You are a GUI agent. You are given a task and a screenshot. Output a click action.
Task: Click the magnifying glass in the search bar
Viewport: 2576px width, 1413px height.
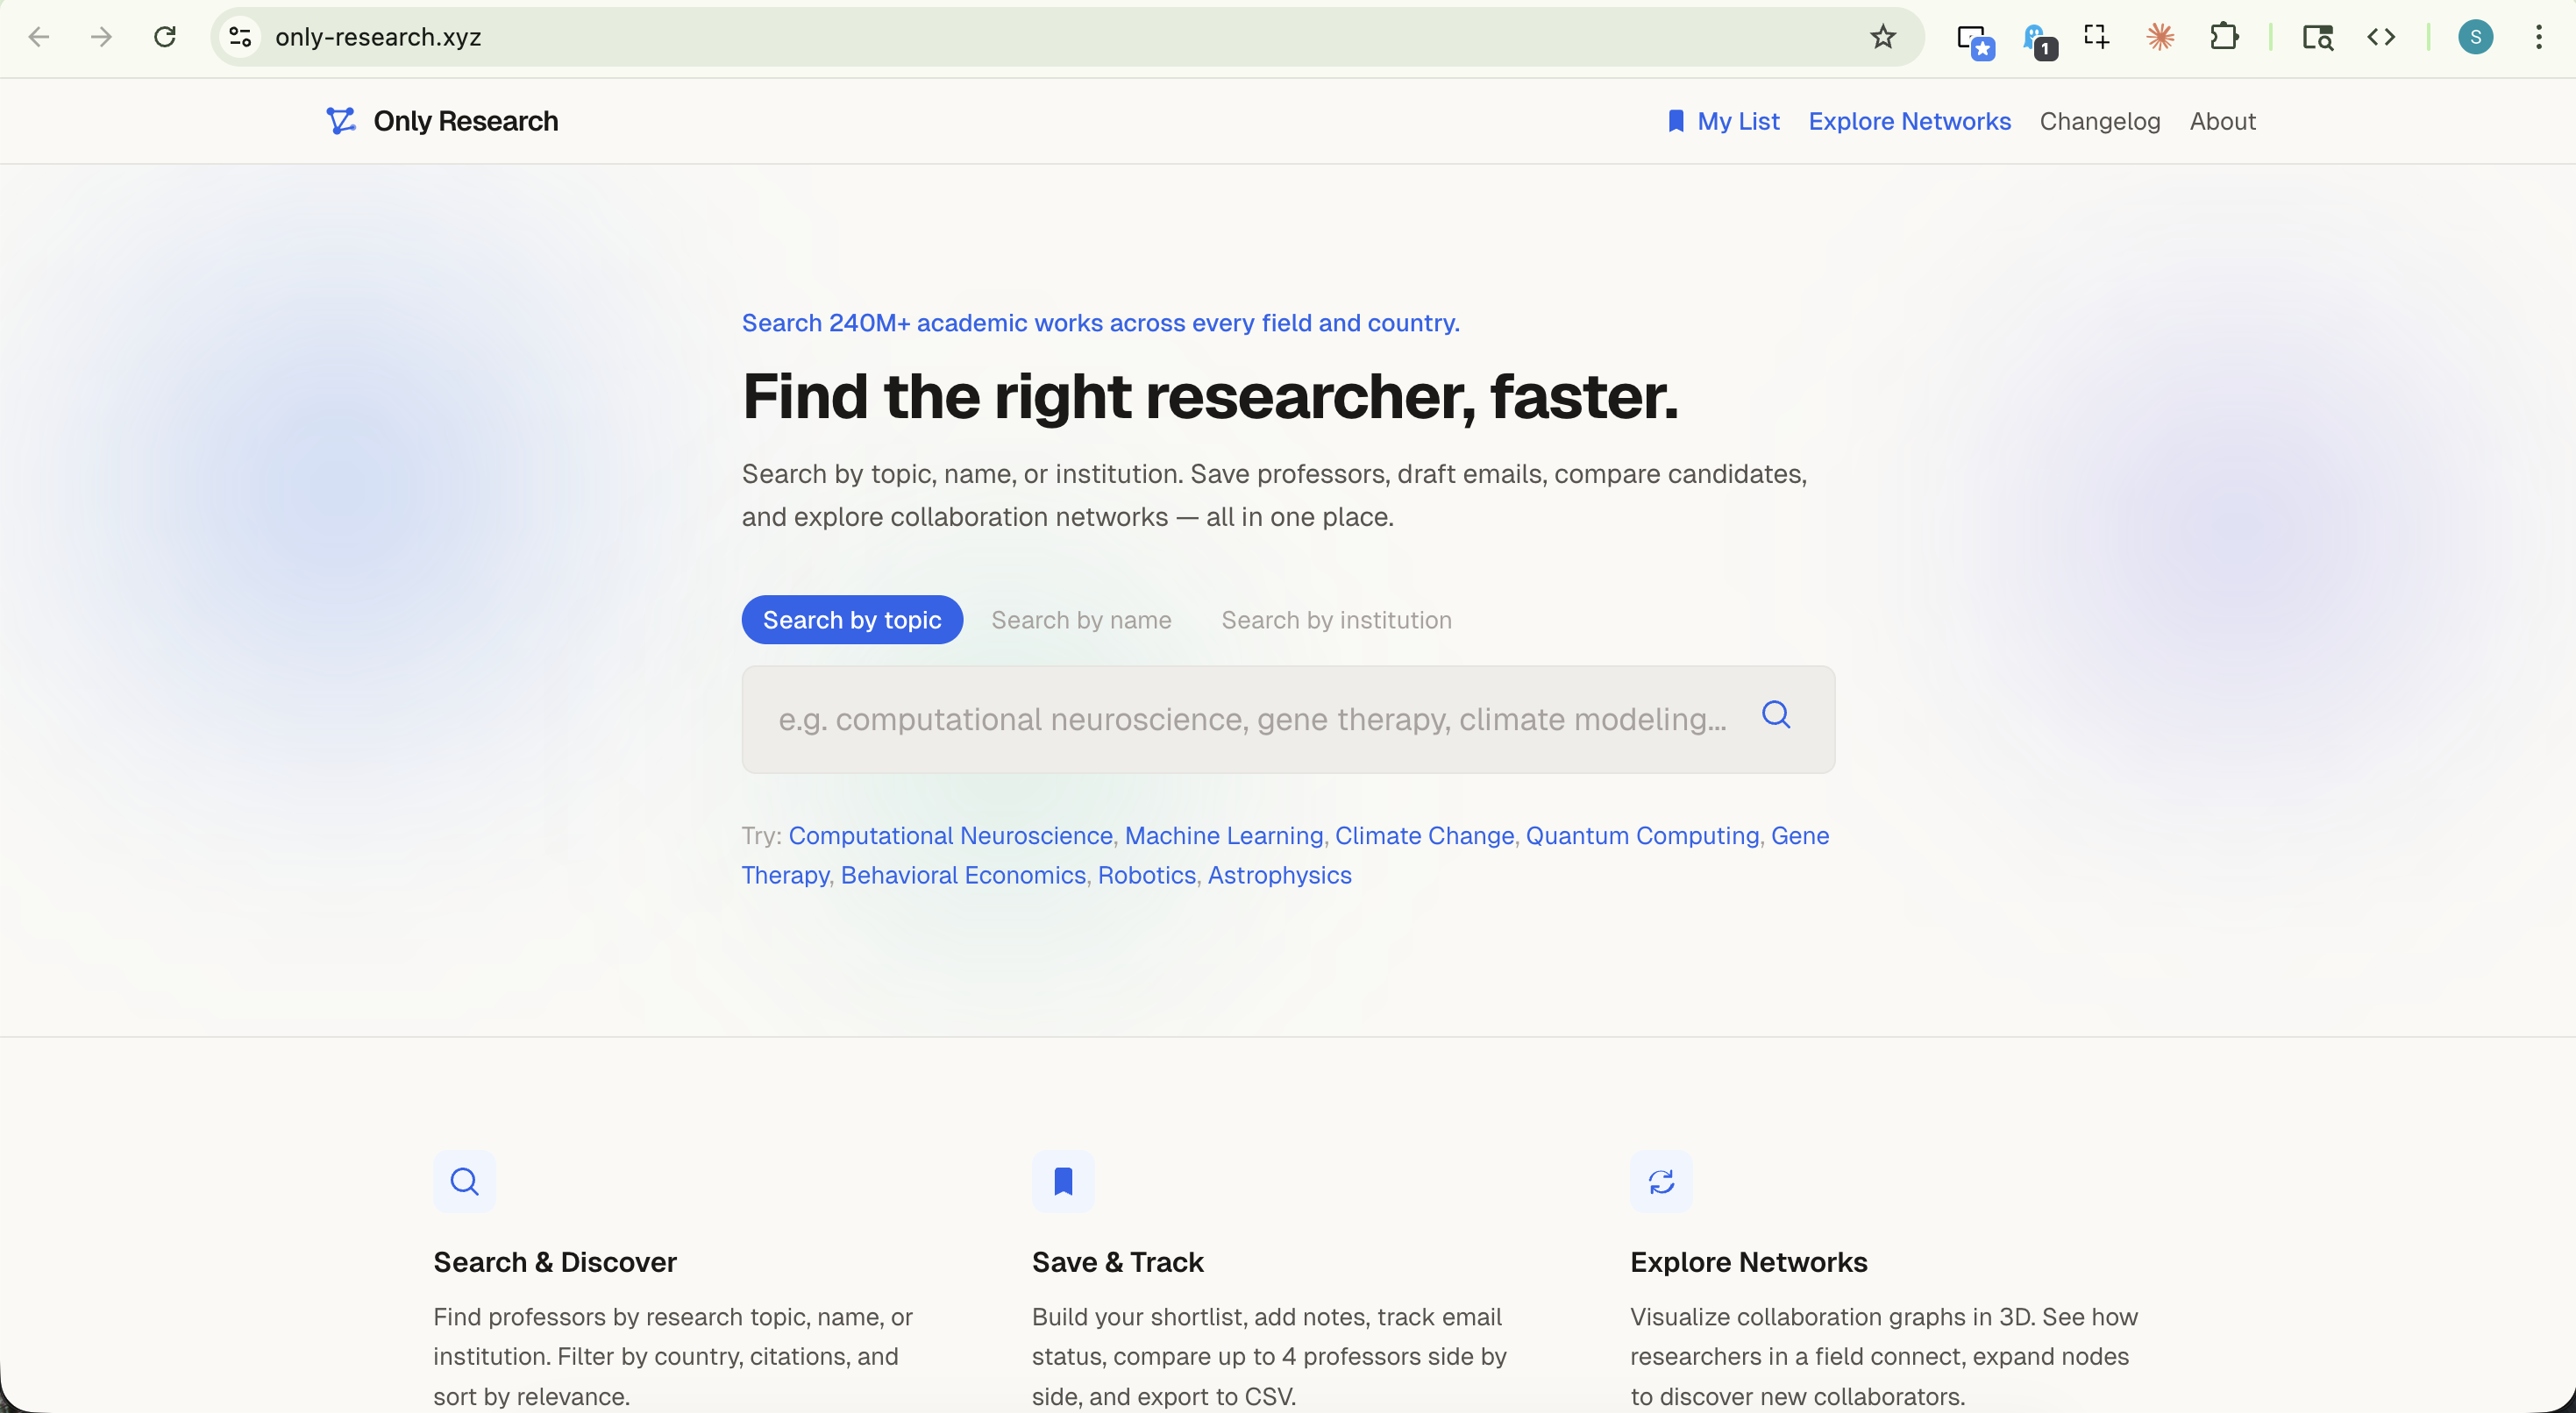pyautogui.click(x=1776, y=715)
